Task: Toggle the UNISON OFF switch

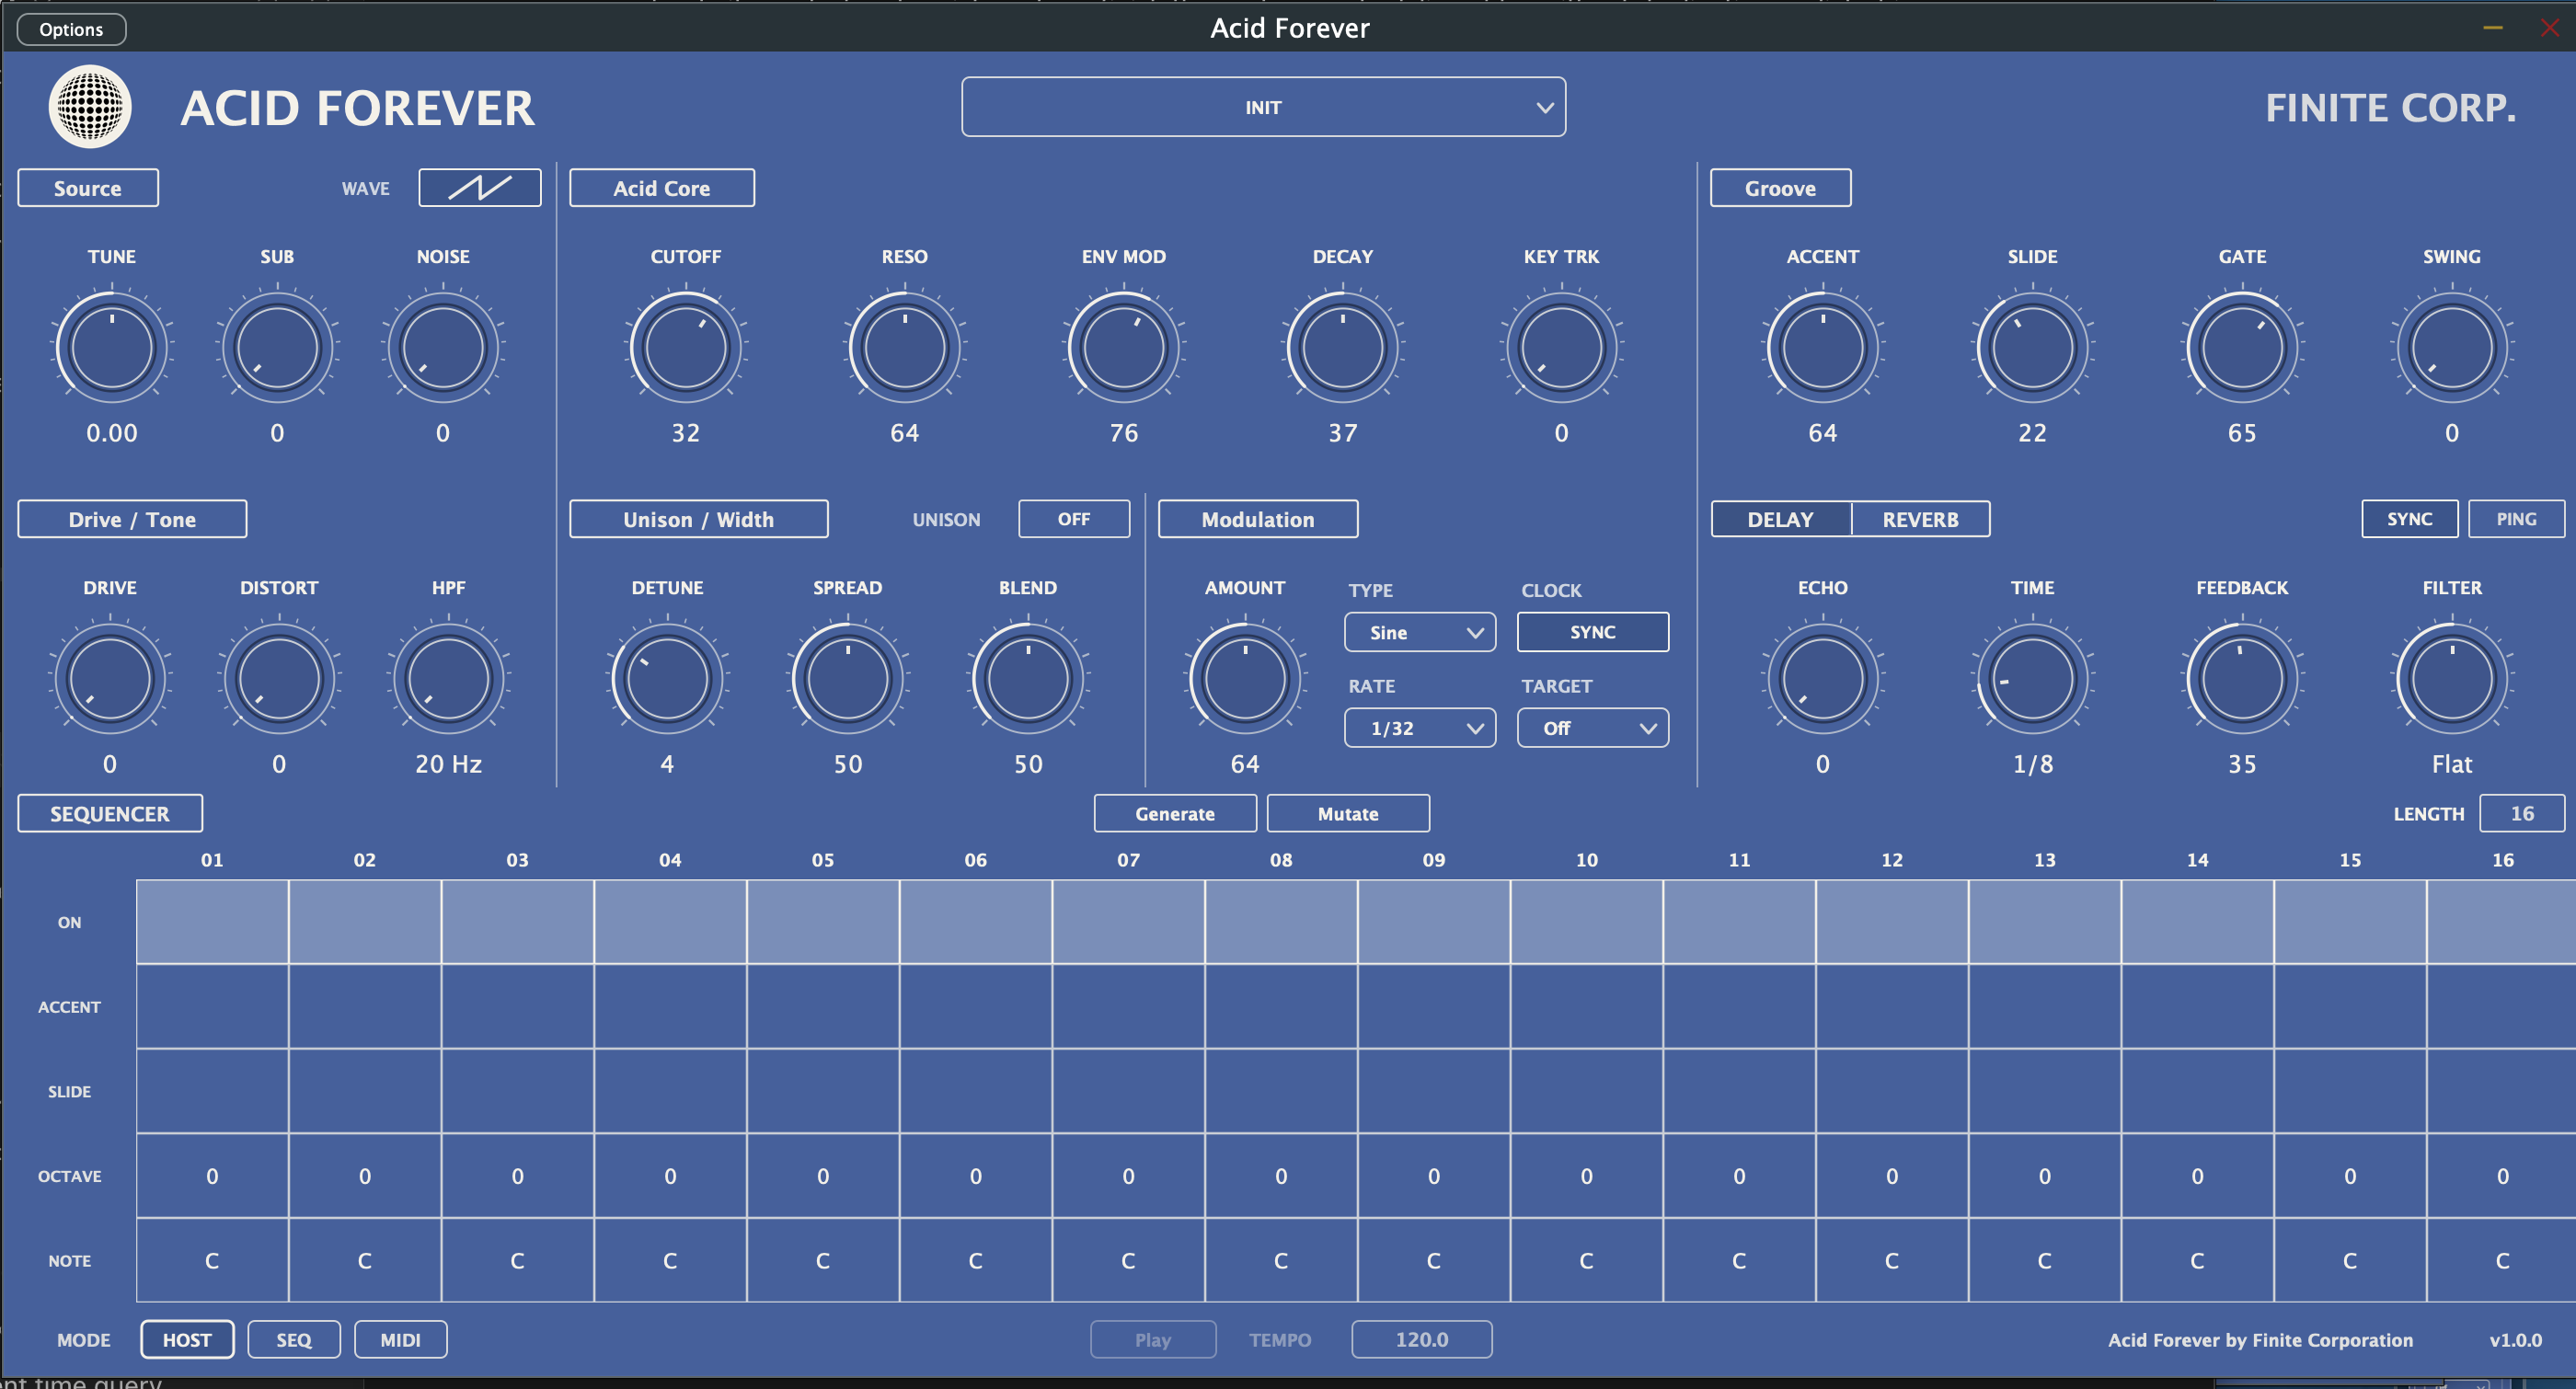Action: click(x=1074, y=519)
